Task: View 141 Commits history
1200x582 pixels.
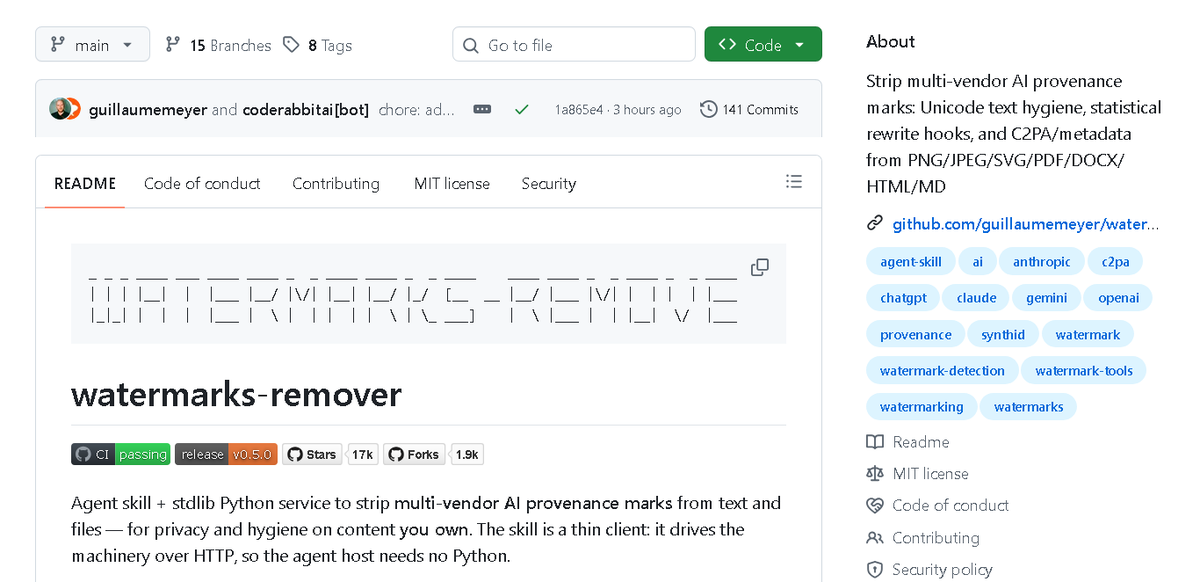Action: tap(750, 110)
